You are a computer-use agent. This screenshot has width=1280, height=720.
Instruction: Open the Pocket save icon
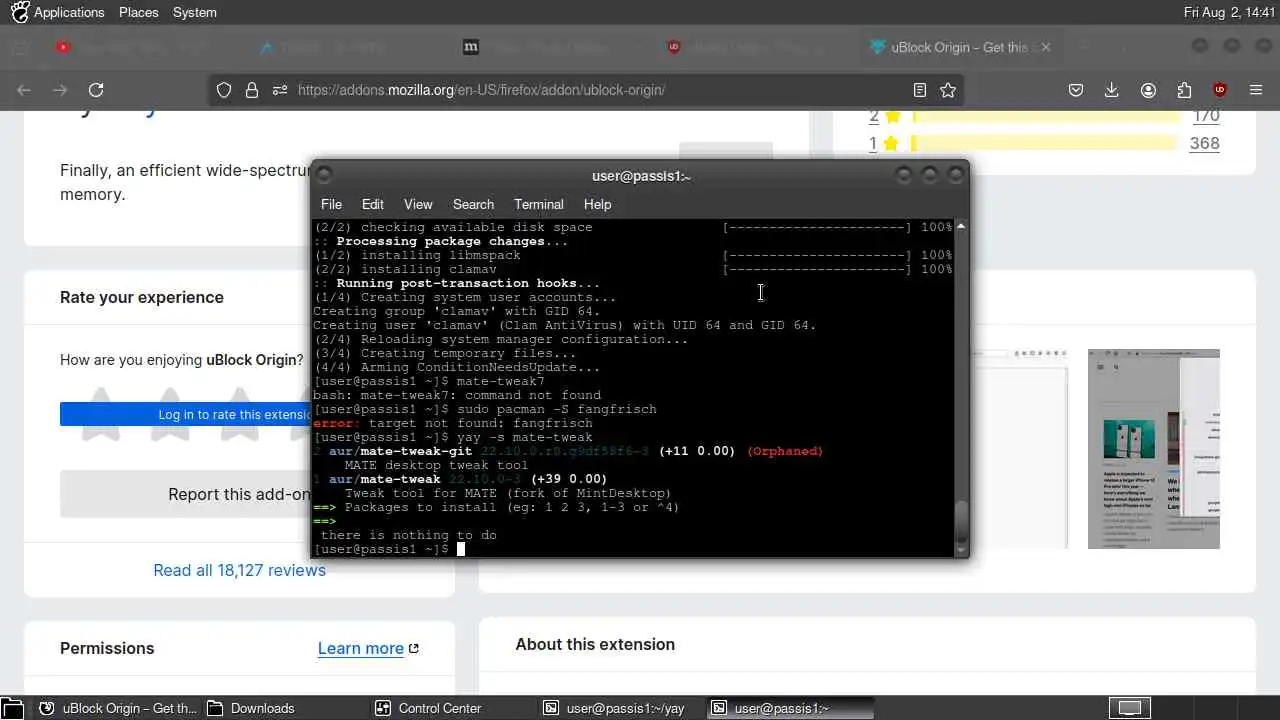pyautogui.click(x=1076, y=90)
